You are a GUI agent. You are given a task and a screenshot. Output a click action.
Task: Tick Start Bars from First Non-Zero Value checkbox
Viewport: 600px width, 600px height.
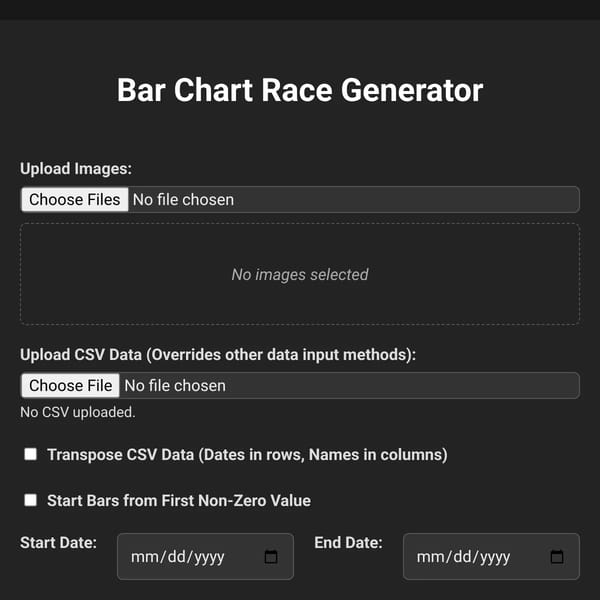31,500
